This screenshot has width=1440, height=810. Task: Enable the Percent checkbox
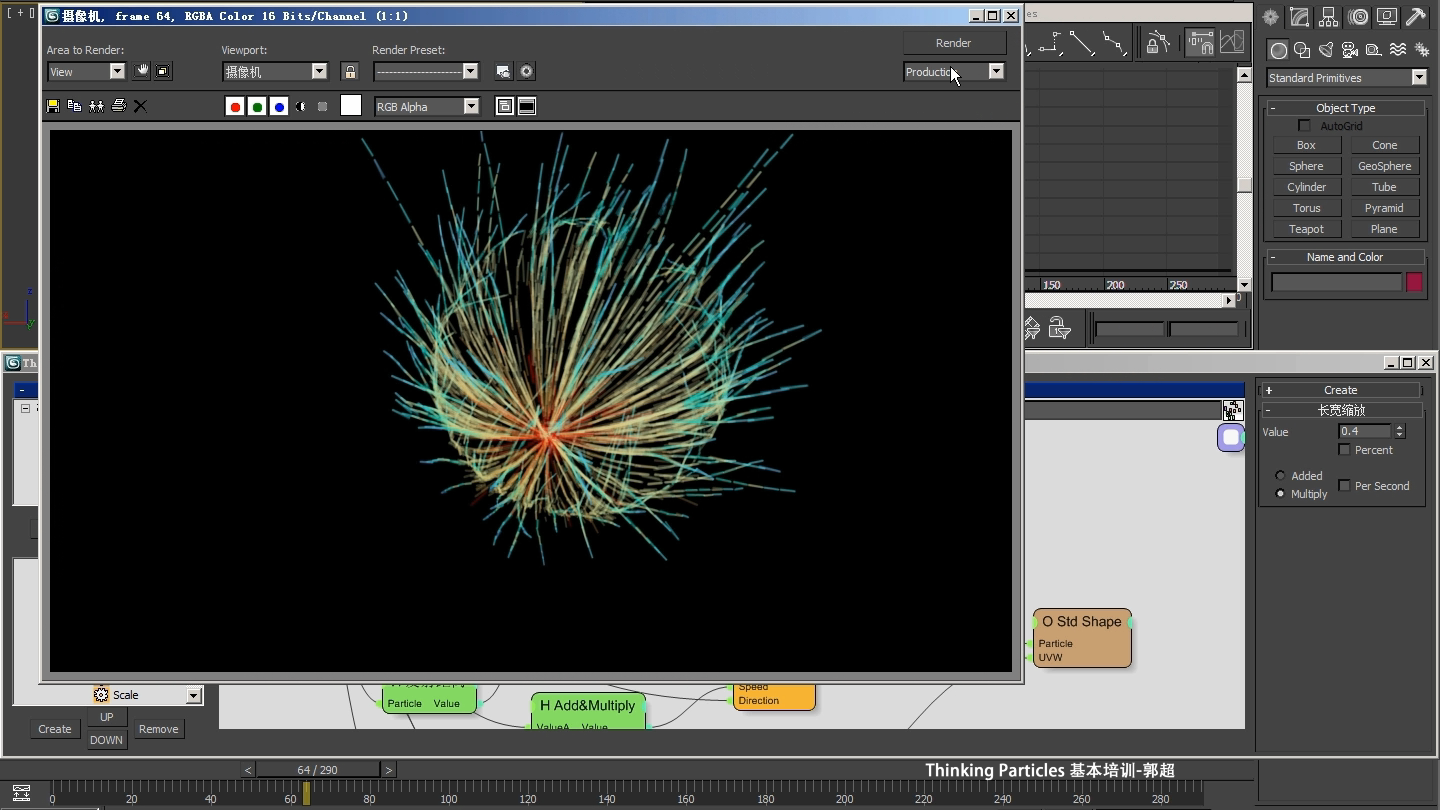pyautogui.click(x=1344, y=450)
